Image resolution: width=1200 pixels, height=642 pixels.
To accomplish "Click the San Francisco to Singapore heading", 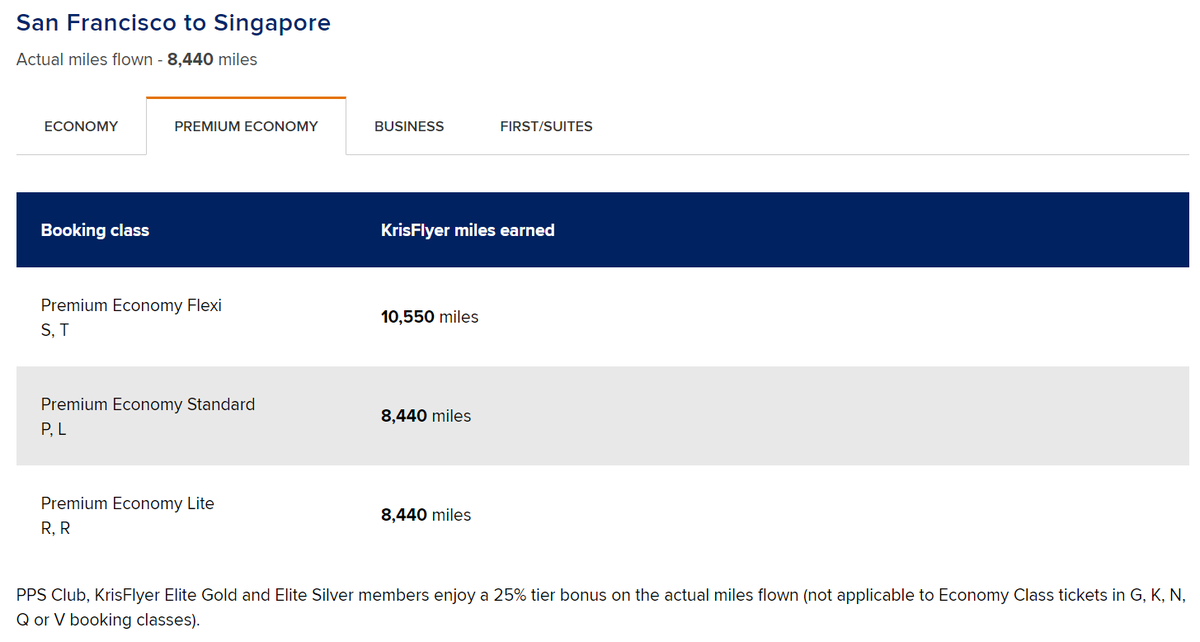I will coord(172,22).
